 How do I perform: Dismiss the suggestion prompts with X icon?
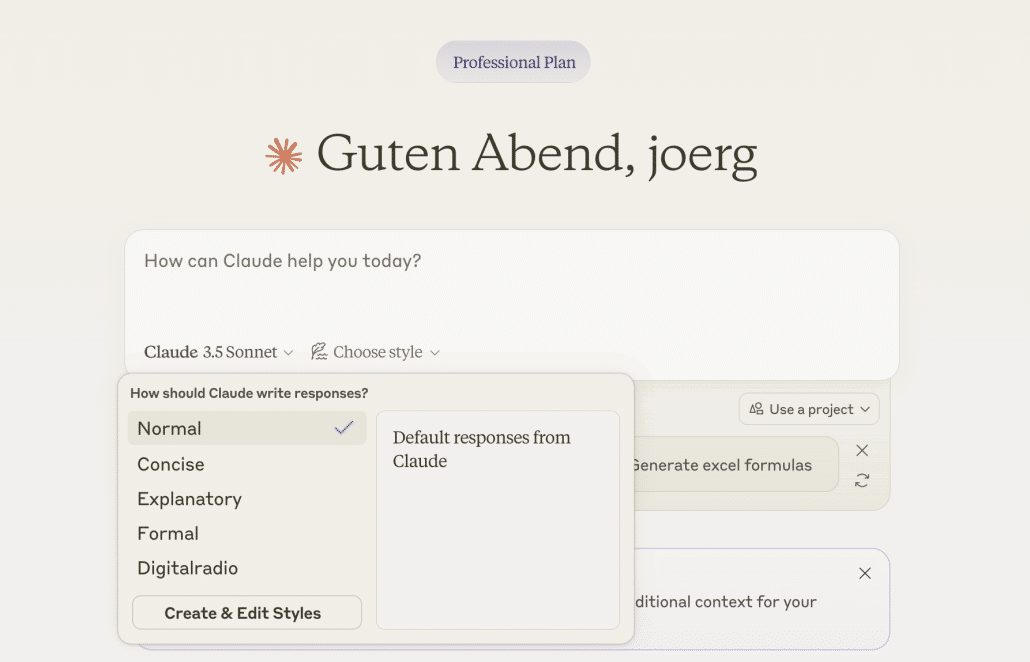(x=862, y=450)
